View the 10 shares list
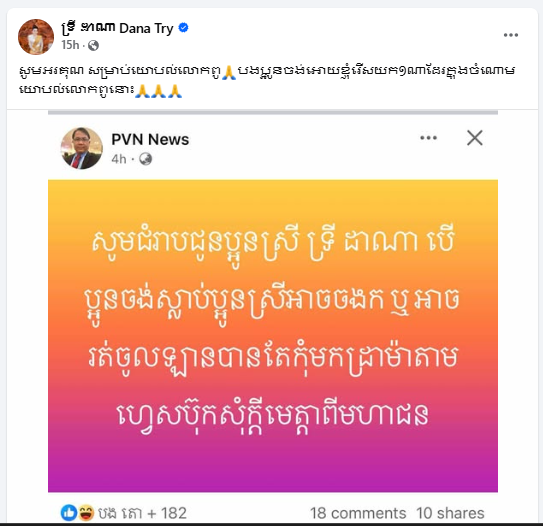Screen dimensions: 543x526 click(x=450, y=513)
